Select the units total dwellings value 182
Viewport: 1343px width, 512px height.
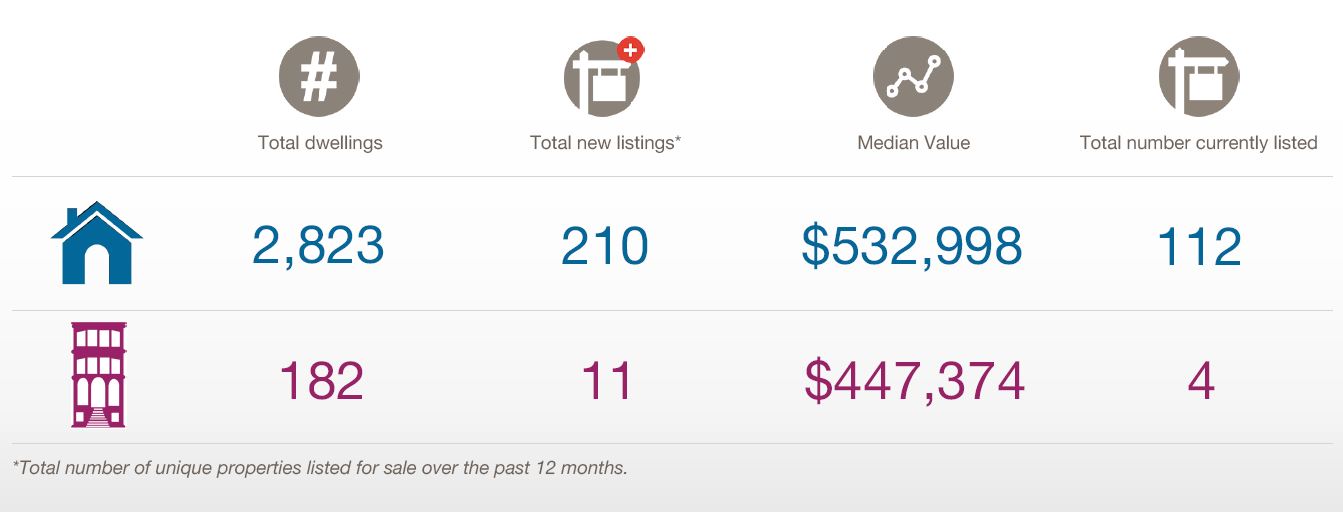(320, 380)
